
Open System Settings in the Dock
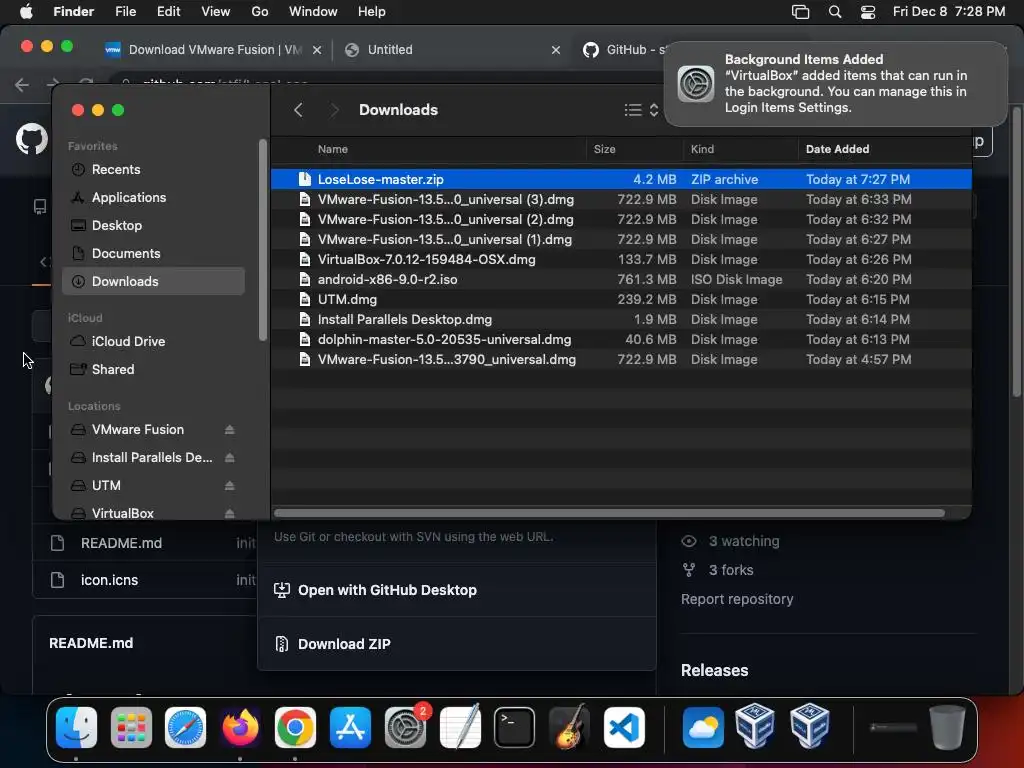405,727
